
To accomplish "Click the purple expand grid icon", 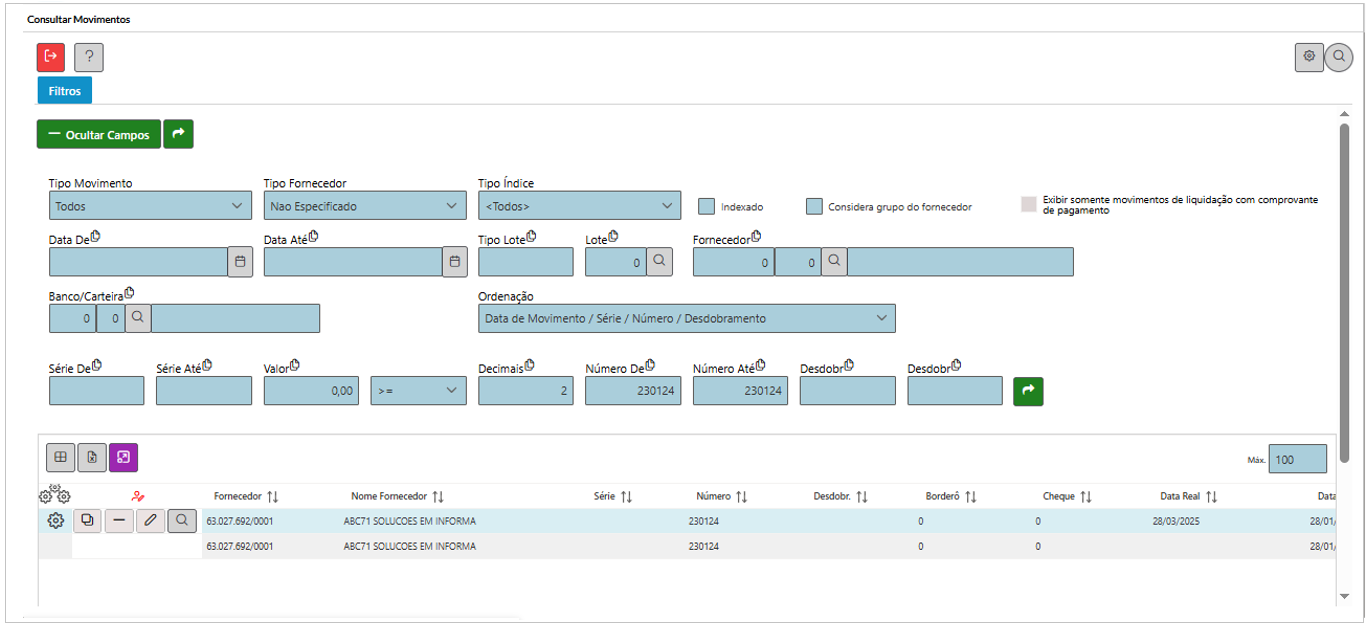I will 124,458.
